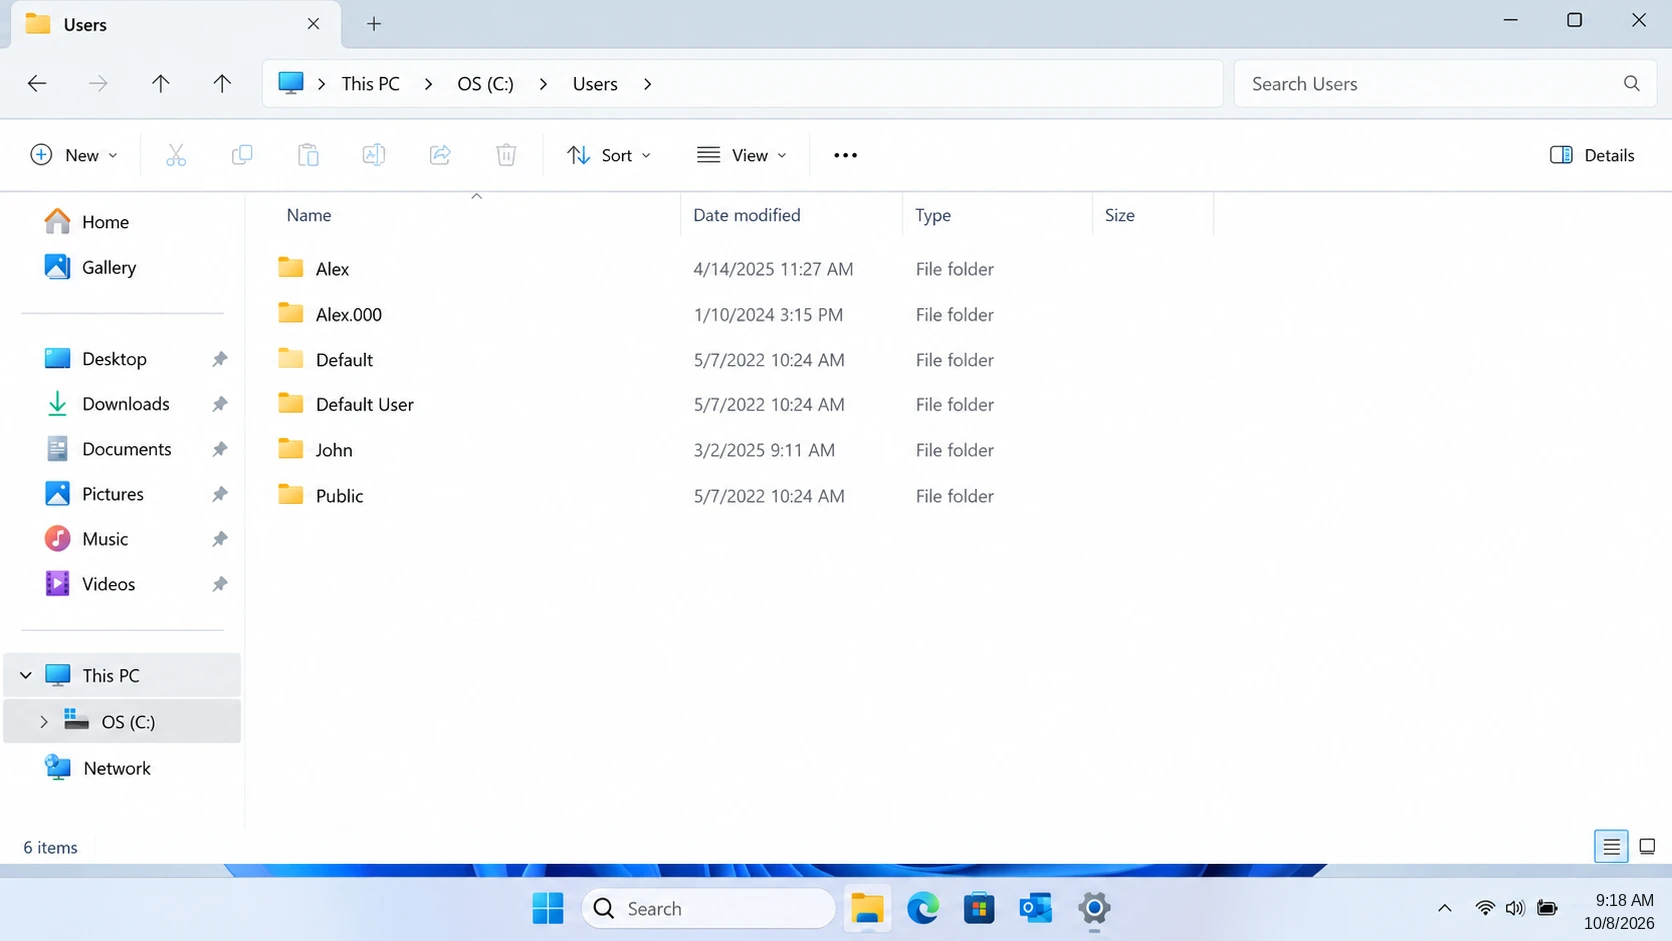Click the Share icon in toolbar
Viewport: 1672px width, 941px height.
point(440,155)
